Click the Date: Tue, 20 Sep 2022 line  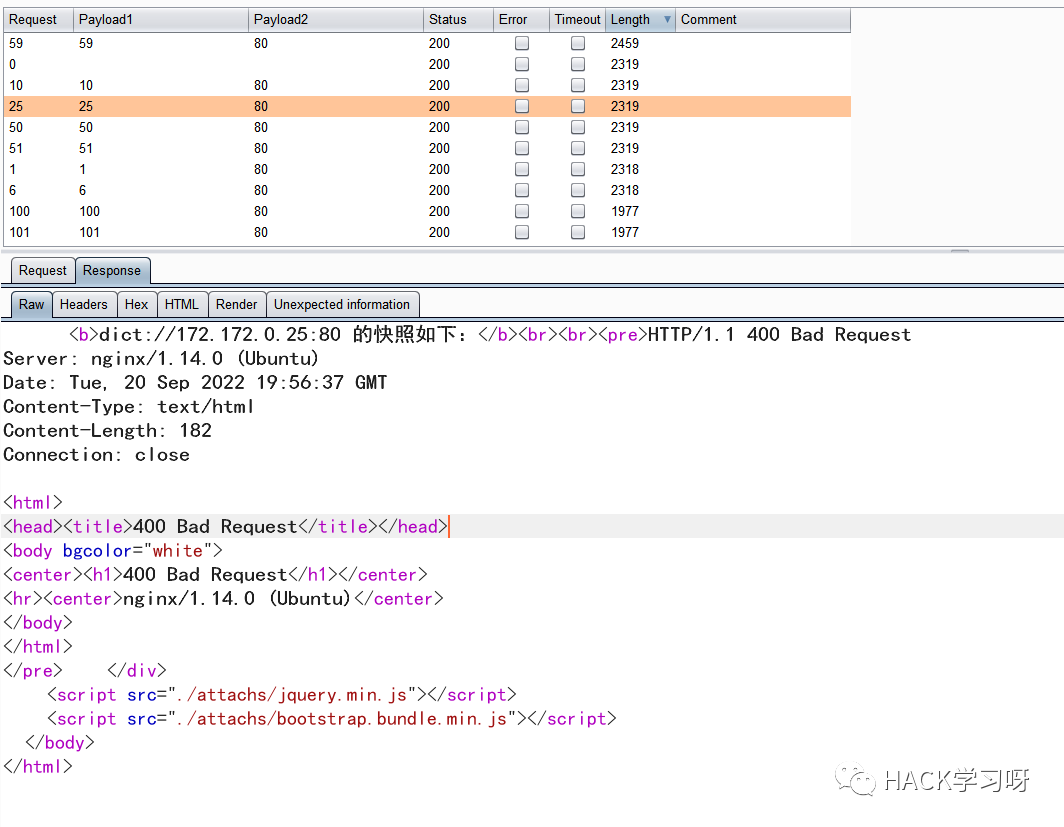point(195,383)
